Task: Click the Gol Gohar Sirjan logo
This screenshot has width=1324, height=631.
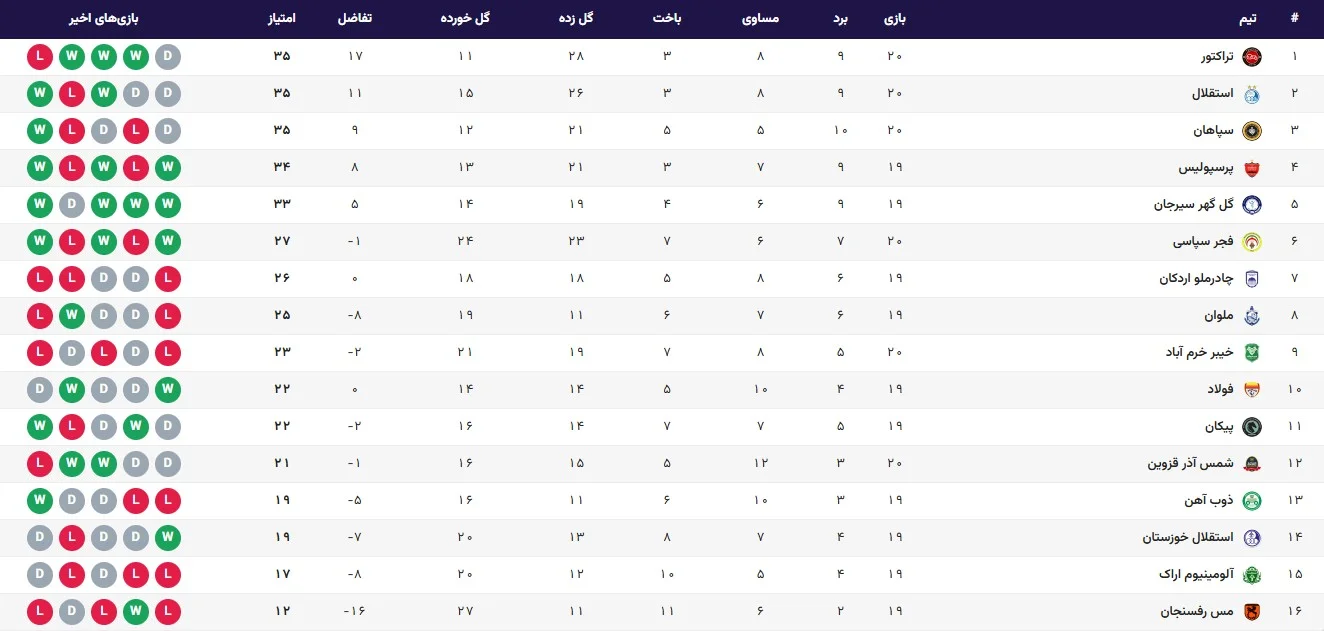Action: pyautogui.click(x=1251, y=205)
